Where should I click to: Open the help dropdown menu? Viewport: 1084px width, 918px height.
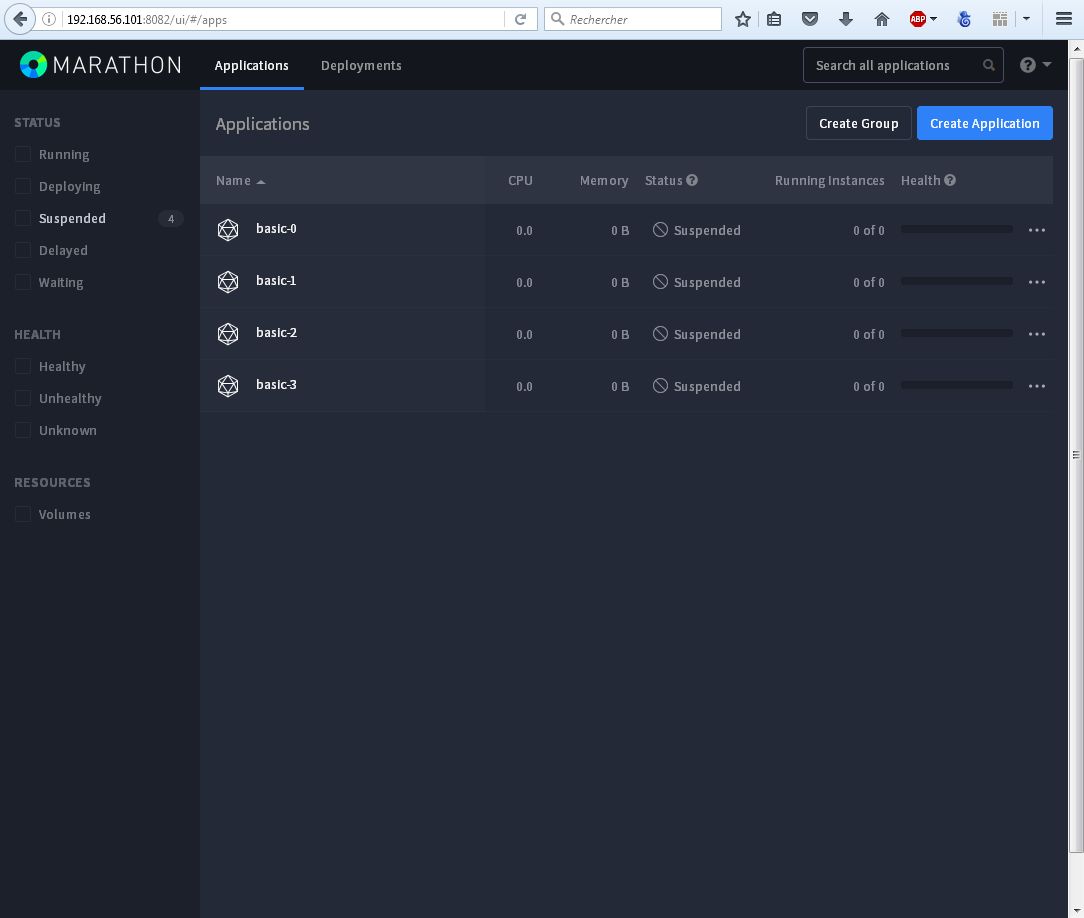(x=1035, y=65)
